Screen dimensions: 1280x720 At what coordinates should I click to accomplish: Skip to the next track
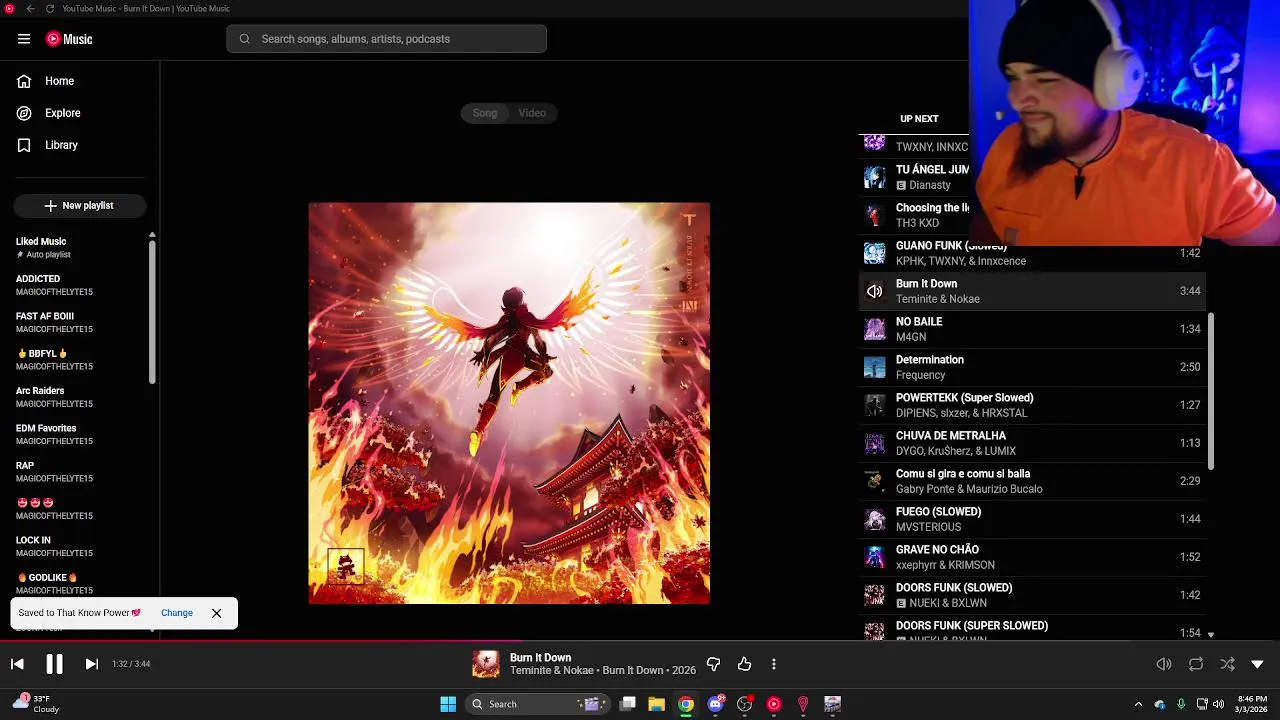click(x=91, y=664)
